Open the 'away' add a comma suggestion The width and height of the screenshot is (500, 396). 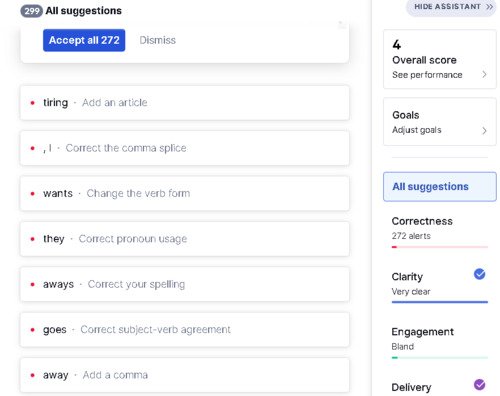coord(185,375)
